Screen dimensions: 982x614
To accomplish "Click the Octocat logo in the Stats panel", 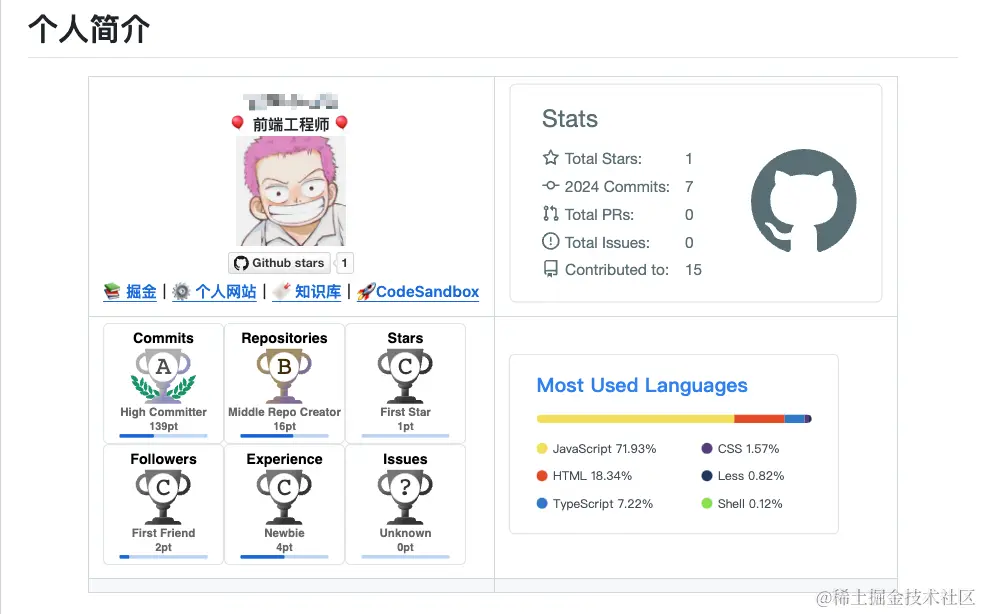I will (x=803, y=201).
